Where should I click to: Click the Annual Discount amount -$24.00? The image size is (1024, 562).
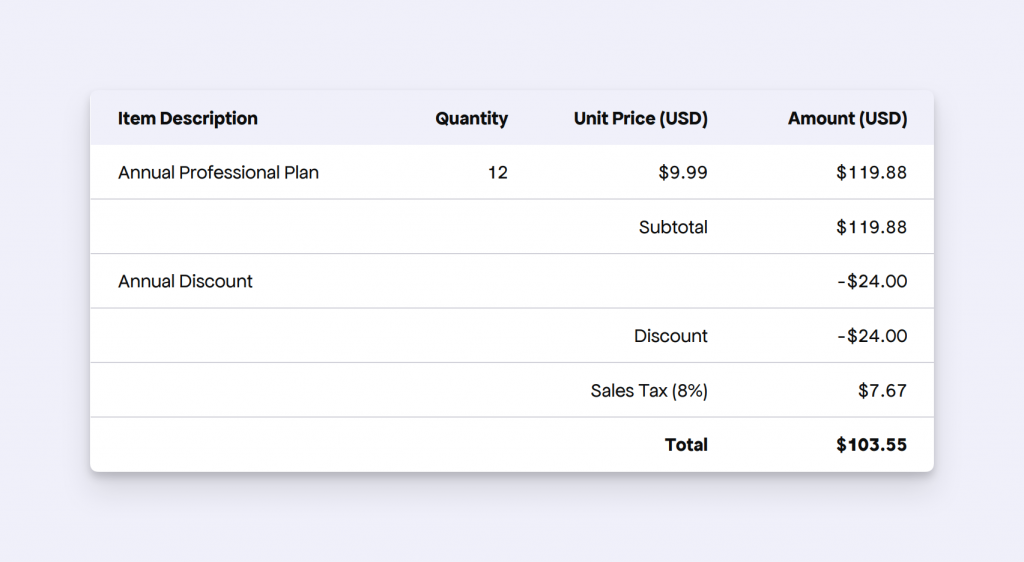click(872, 281)
